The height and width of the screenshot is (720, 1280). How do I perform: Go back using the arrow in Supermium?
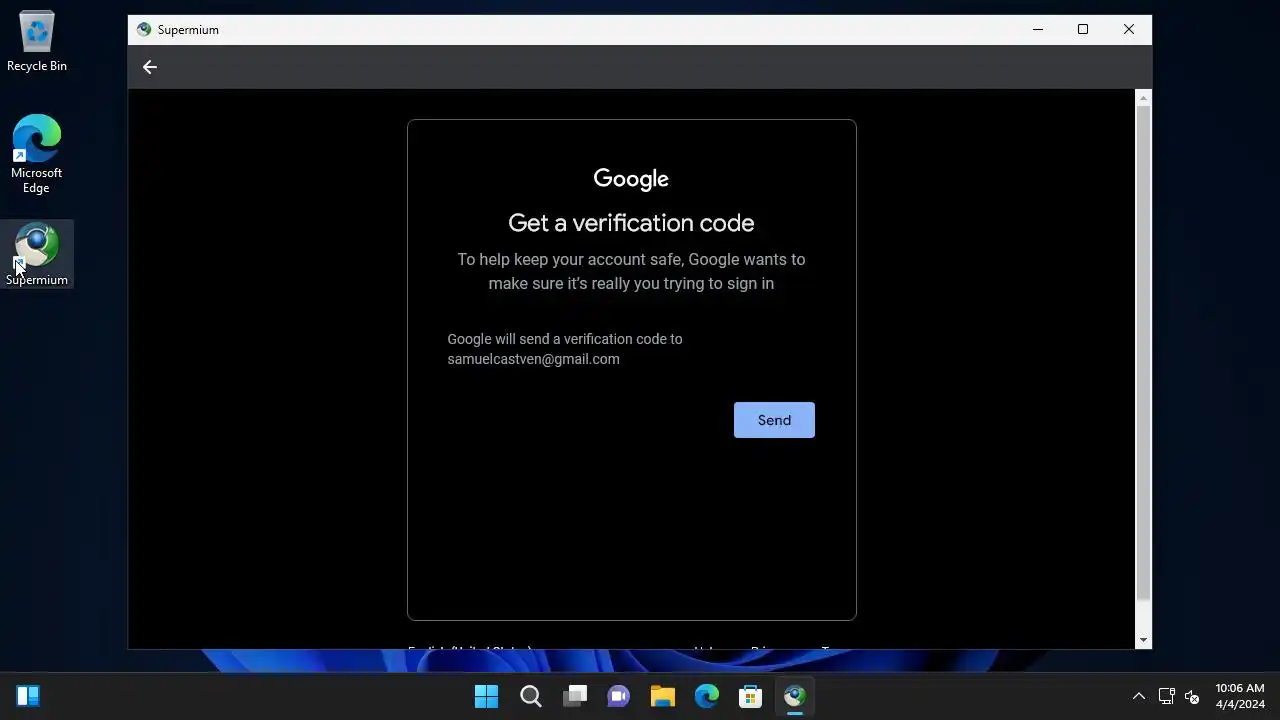click(150, 67)
